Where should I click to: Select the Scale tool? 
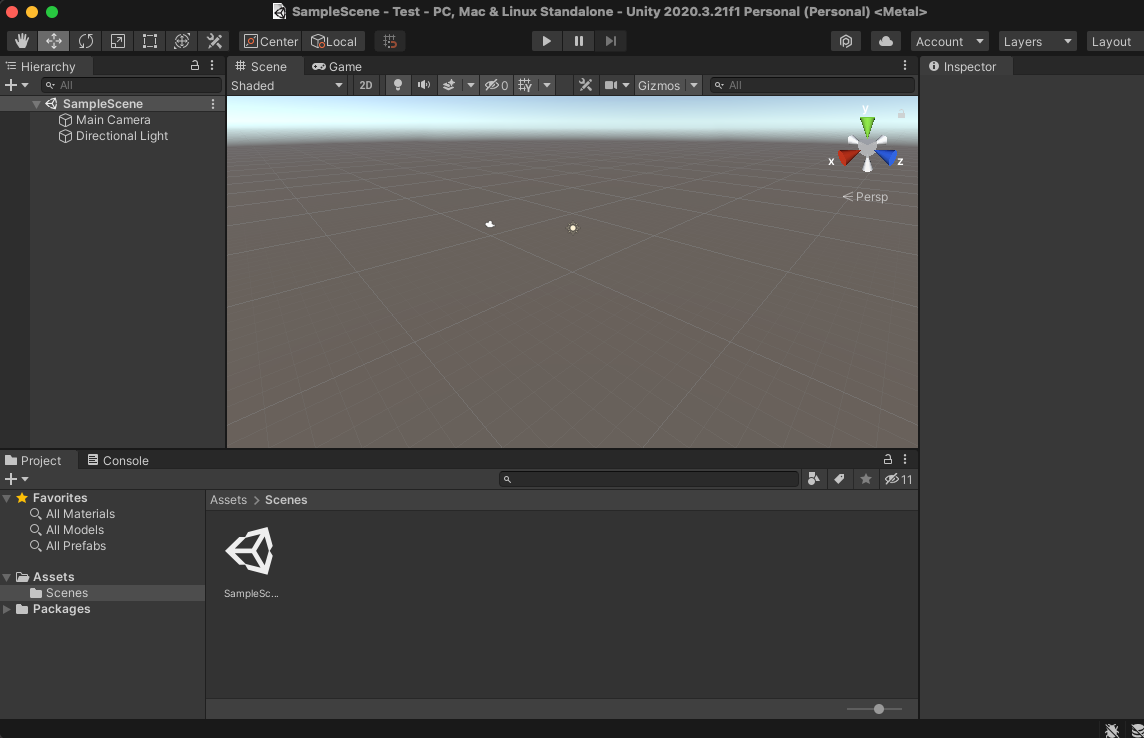[x=118, y=41]
